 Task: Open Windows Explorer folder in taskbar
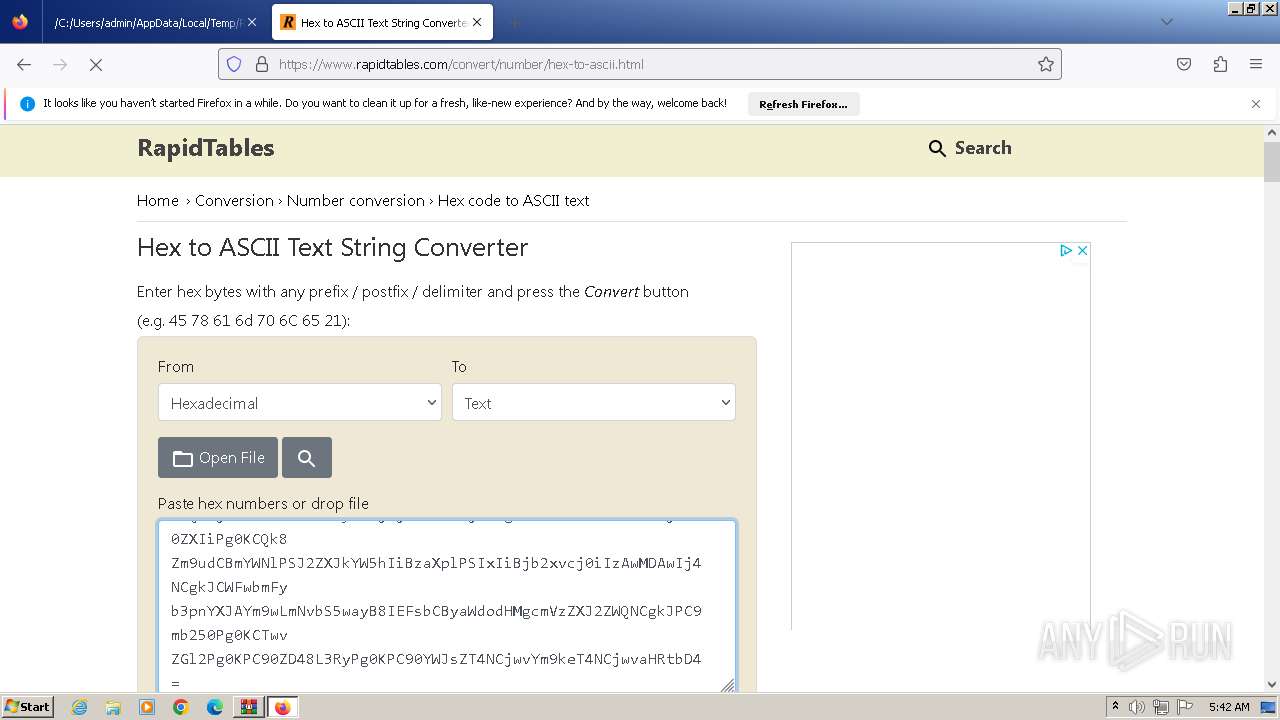click(x=113, y=707)
